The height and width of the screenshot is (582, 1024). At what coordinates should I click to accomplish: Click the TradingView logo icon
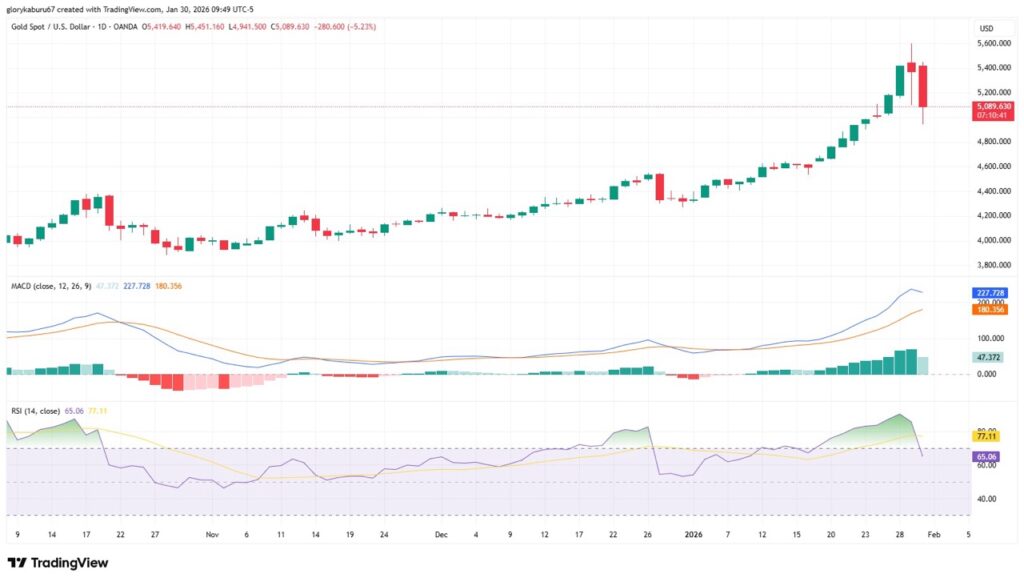16,563
